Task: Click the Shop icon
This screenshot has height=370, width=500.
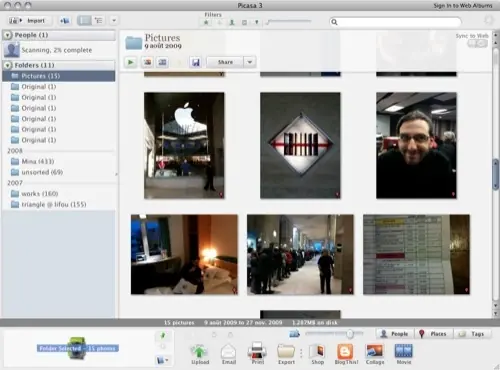Action: [317, 354]
